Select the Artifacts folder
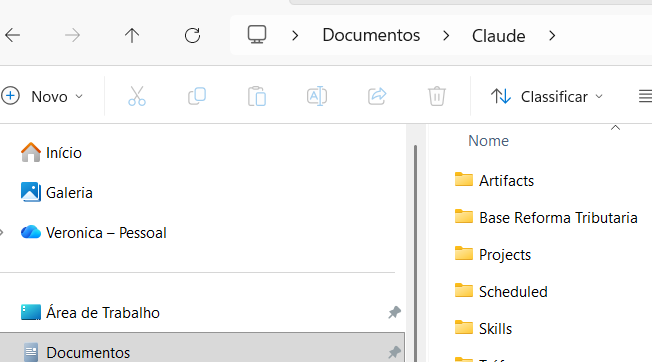 pyautogui.click(x=494, y=180)
